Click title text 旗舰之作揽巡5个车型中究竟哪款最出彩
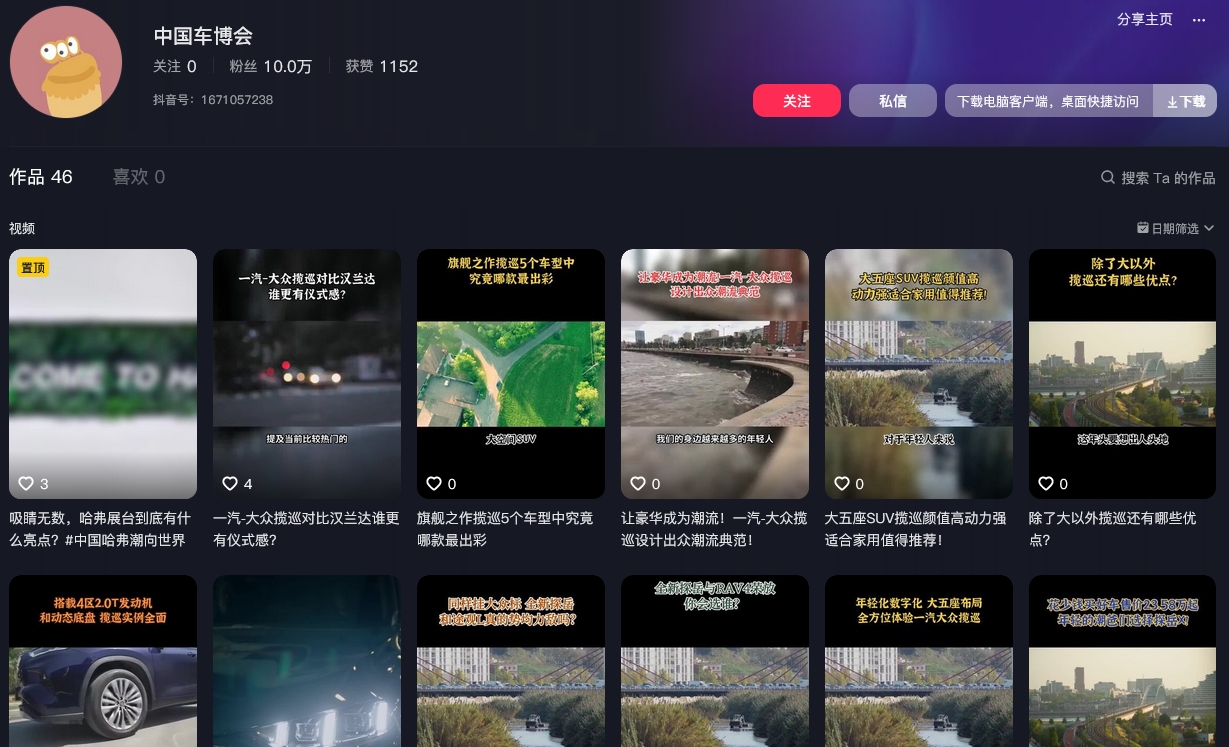This screenshot has width=1229, height=747. (x=505, y=529)
